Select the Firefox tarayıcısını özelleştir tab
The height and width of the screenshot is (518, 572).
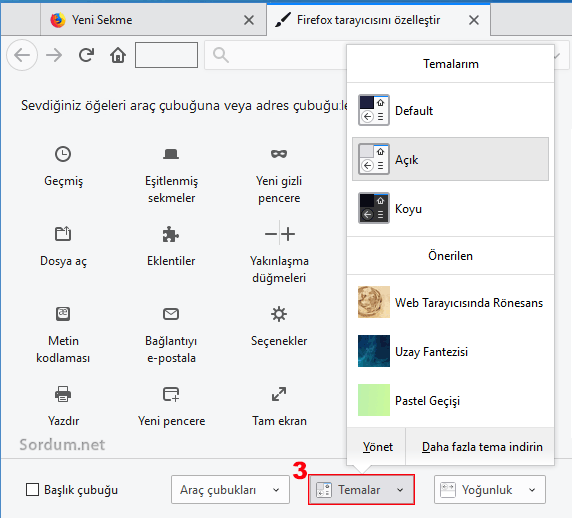378,20
